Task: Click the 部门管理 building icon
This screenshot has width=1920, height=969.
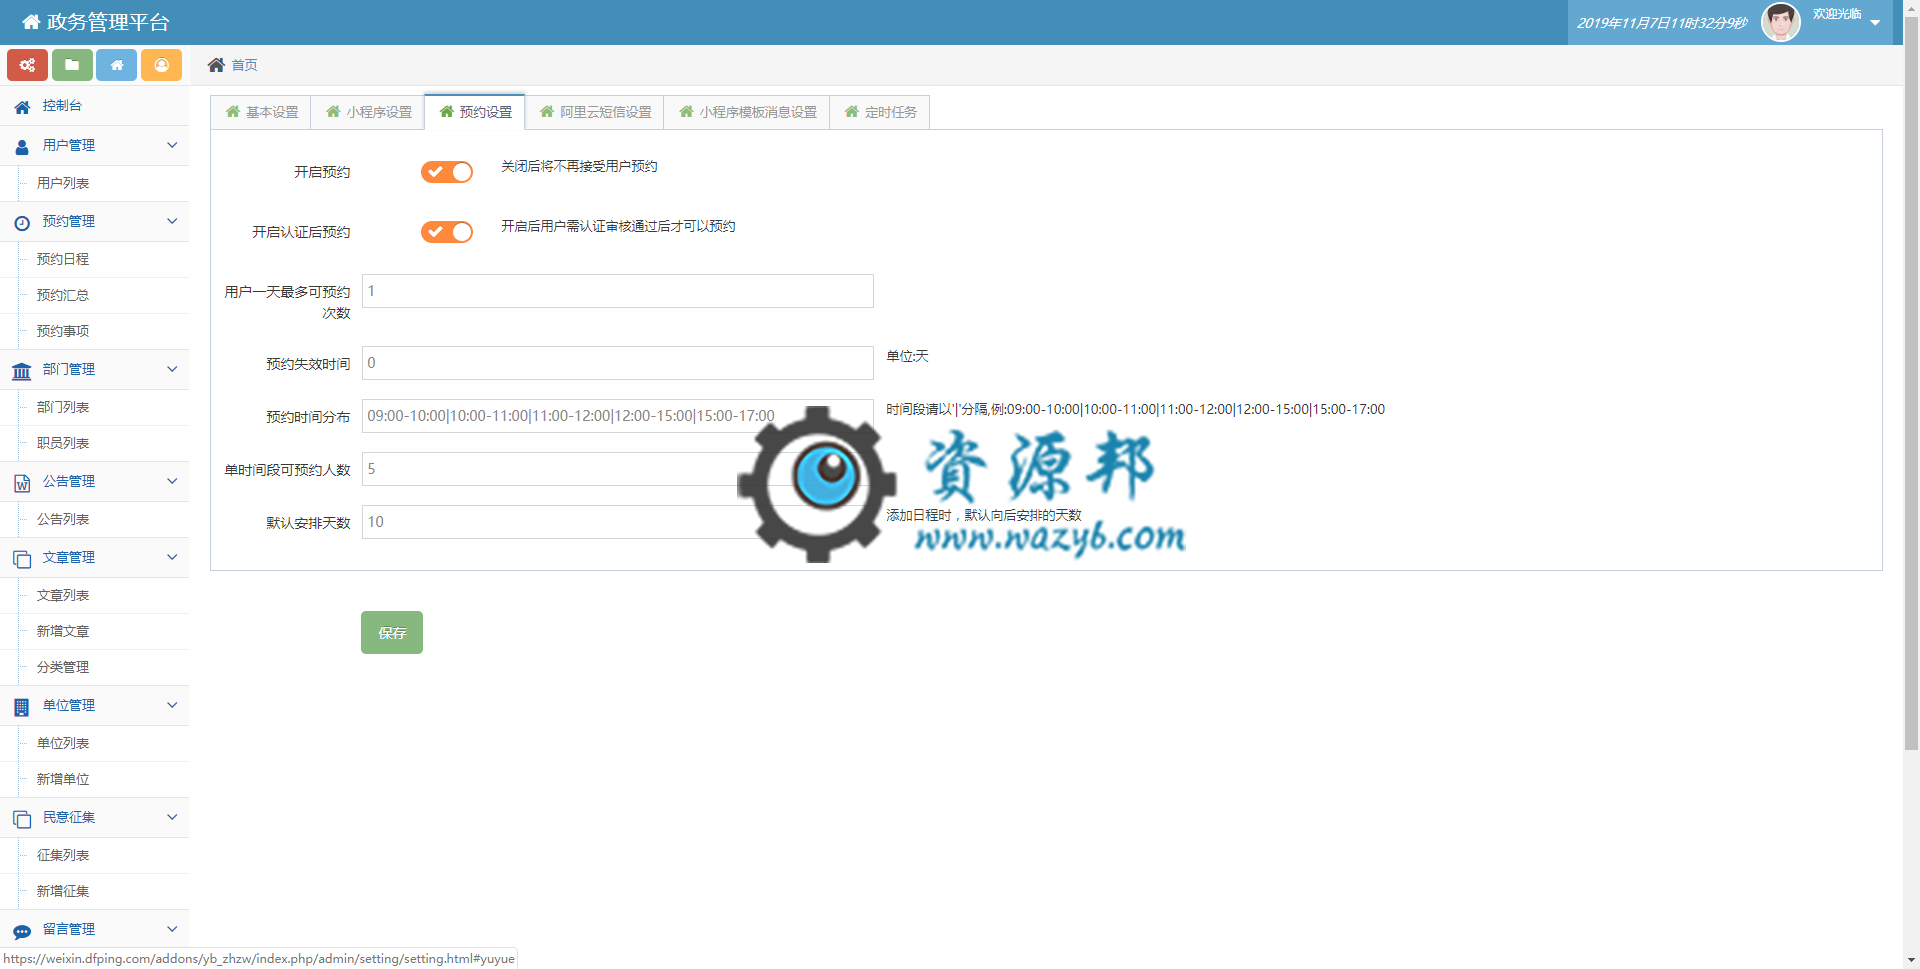Action: pyautogui.click(x=22, y=371)
